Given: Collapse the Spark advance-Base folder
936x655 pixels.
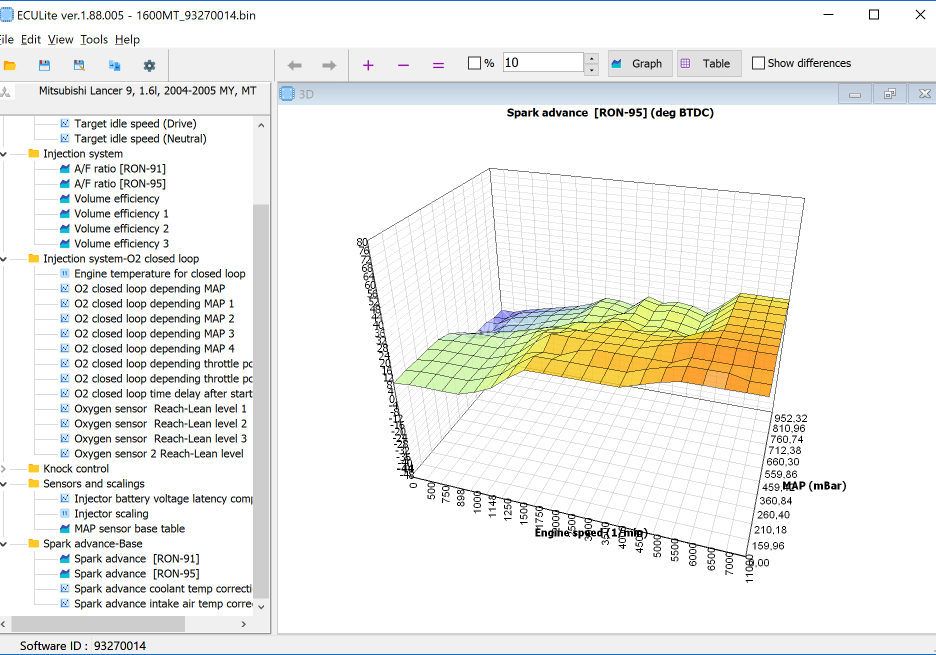Looking at the screenshot, I should click(x=4, y=544).
